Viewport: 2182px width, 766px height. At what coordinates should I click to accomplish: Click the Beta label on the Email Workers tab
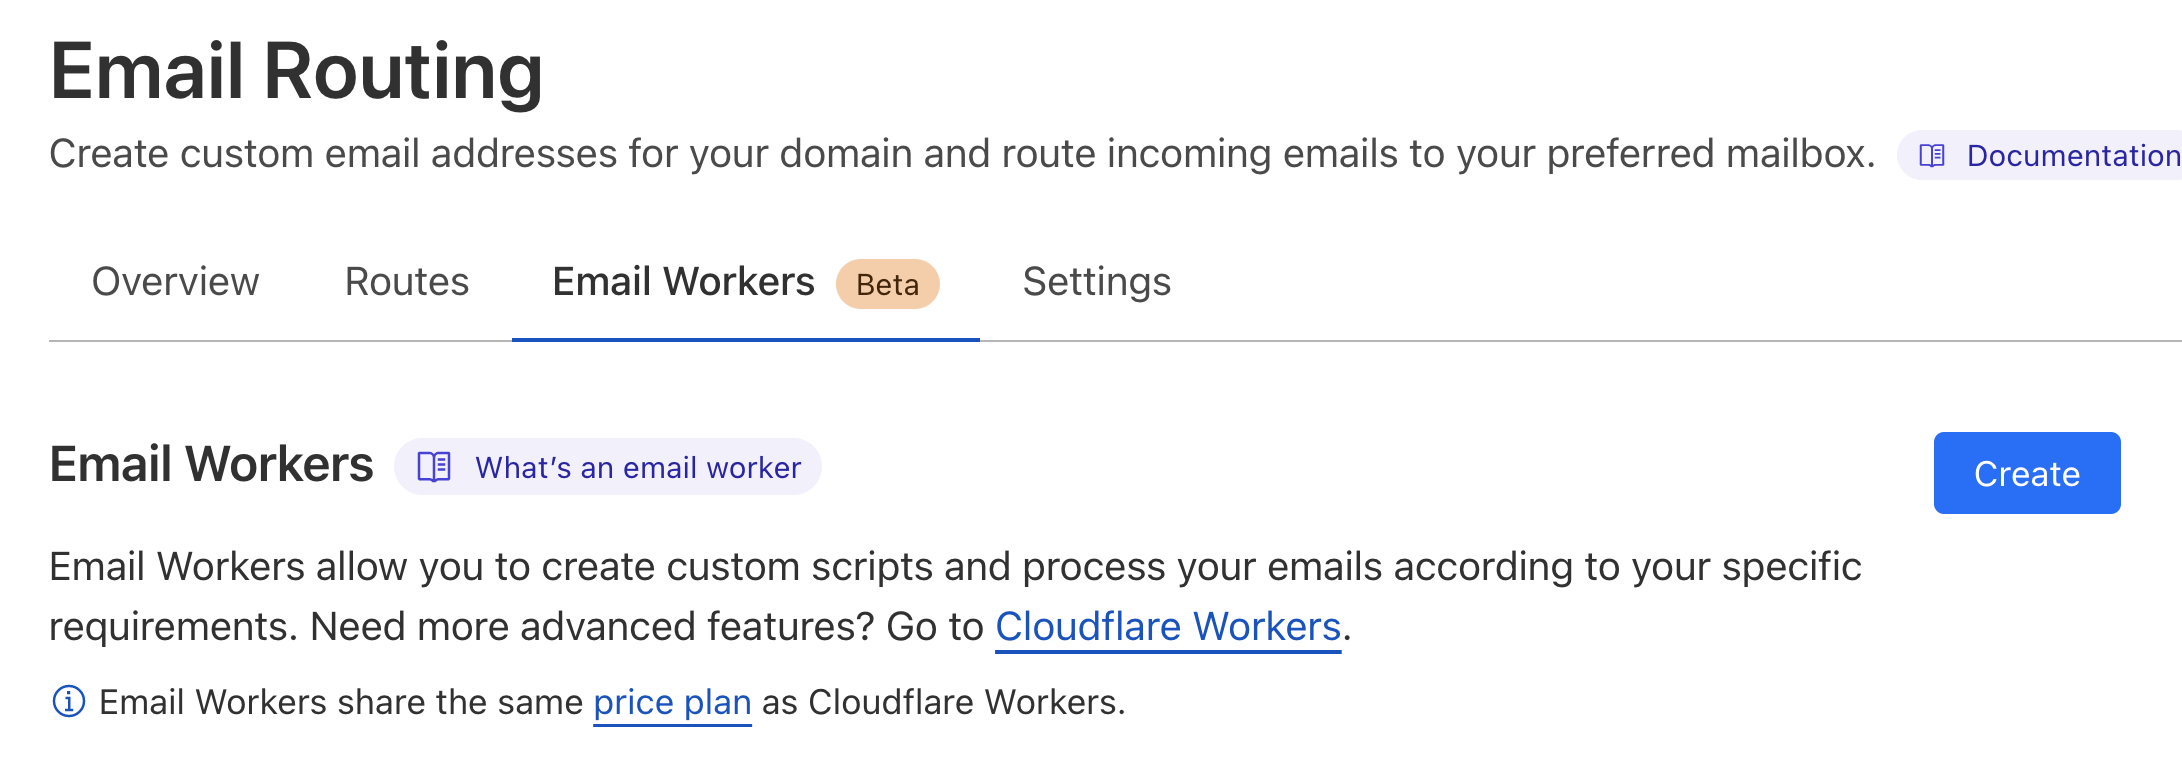coord(886,284)
